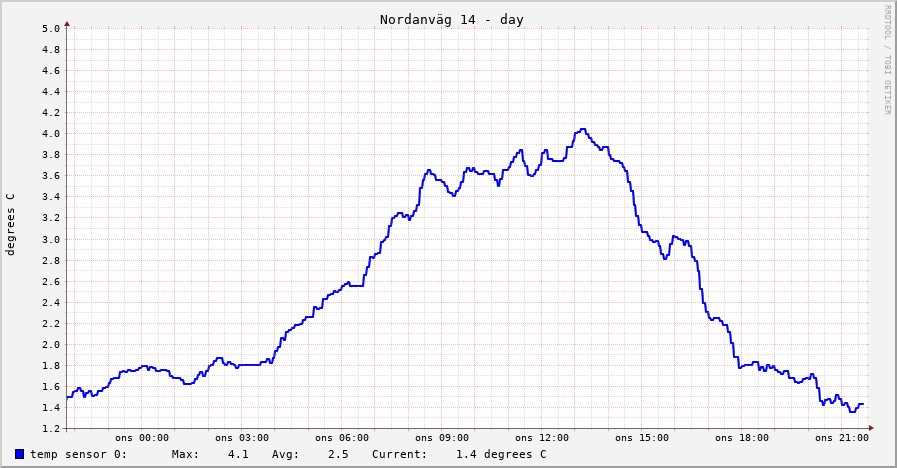Click the red arrow ending the X axis
Viewport: 897px width, 468px height.
pyautogui.click(x=870, y=428)
